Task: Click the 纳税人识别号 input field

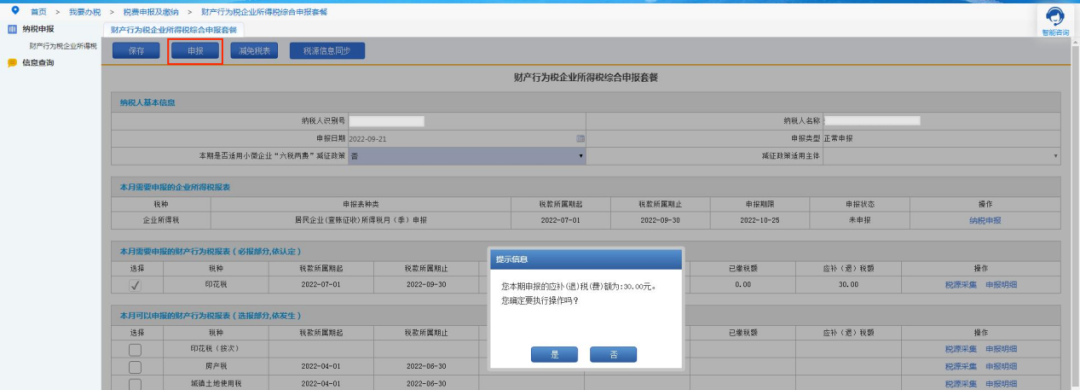Action: 386,121
